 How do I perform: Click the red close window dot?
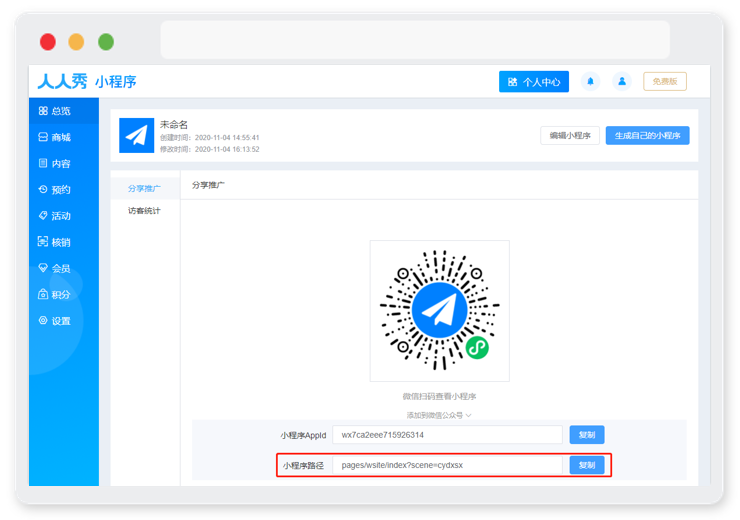point(48,42)
